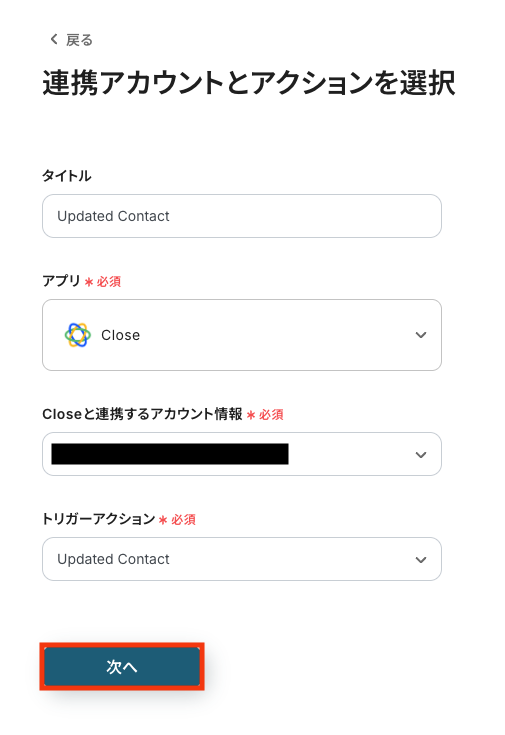Click the Close app logo icon
Viewport: 505px width, 735px height.
click(x=77, y=335)
